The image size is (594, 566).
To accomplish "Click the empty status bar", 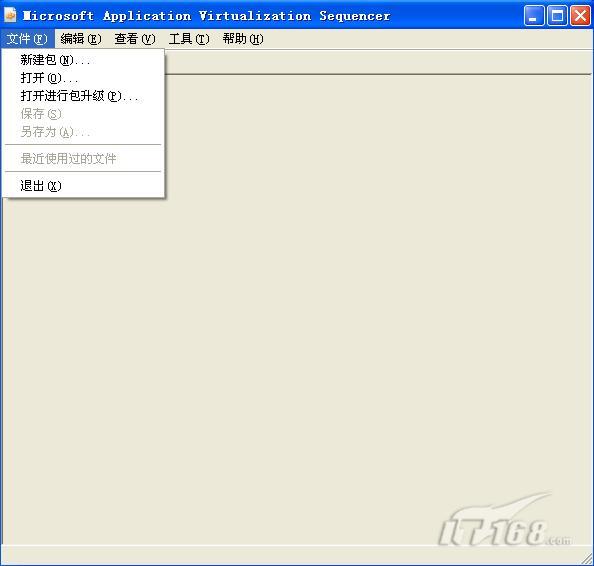I will click(x=291, y=555).
